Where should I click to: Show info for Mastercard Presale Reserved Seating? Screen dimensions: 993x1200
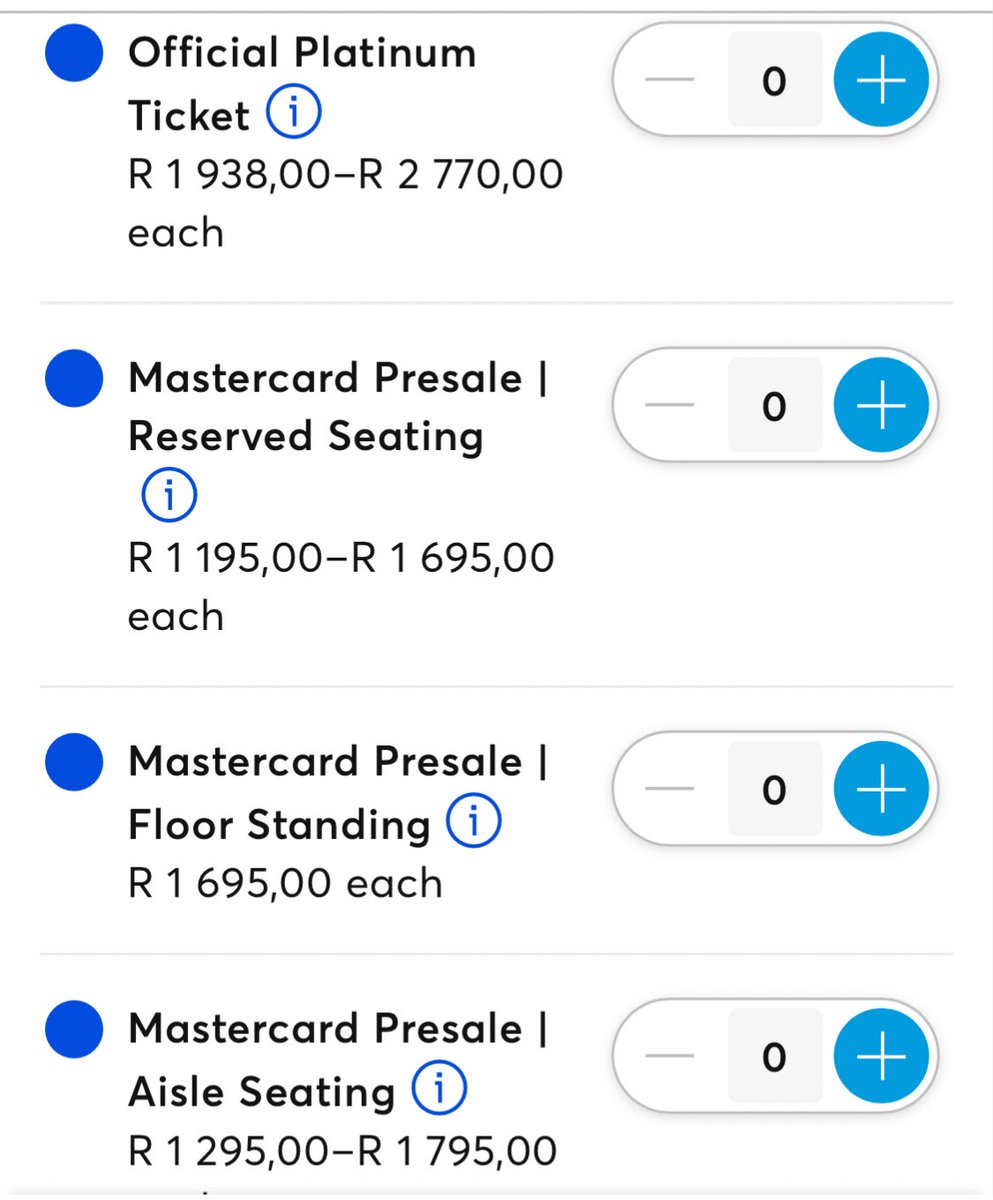170,494
